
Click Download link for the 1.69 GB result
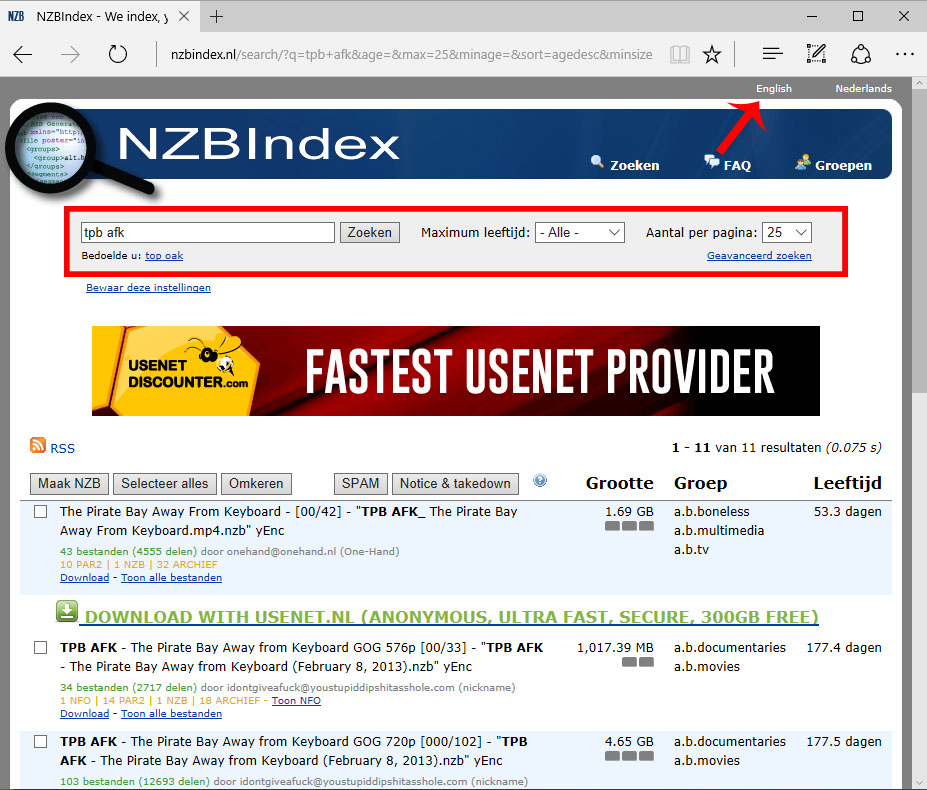point(85,578)
